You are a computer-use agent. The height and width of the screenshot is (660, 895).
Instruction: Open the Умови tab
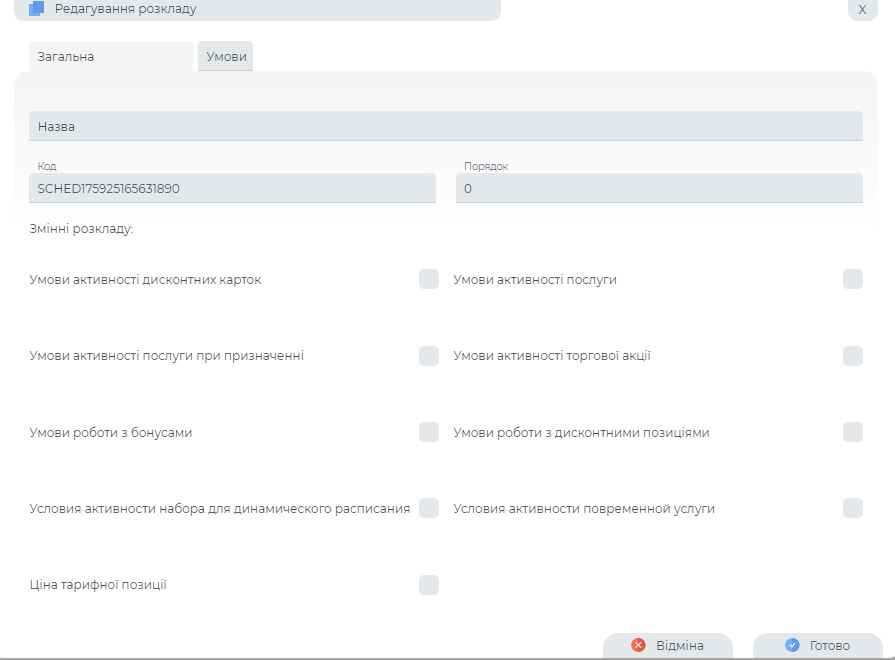(x=226, y=57)
